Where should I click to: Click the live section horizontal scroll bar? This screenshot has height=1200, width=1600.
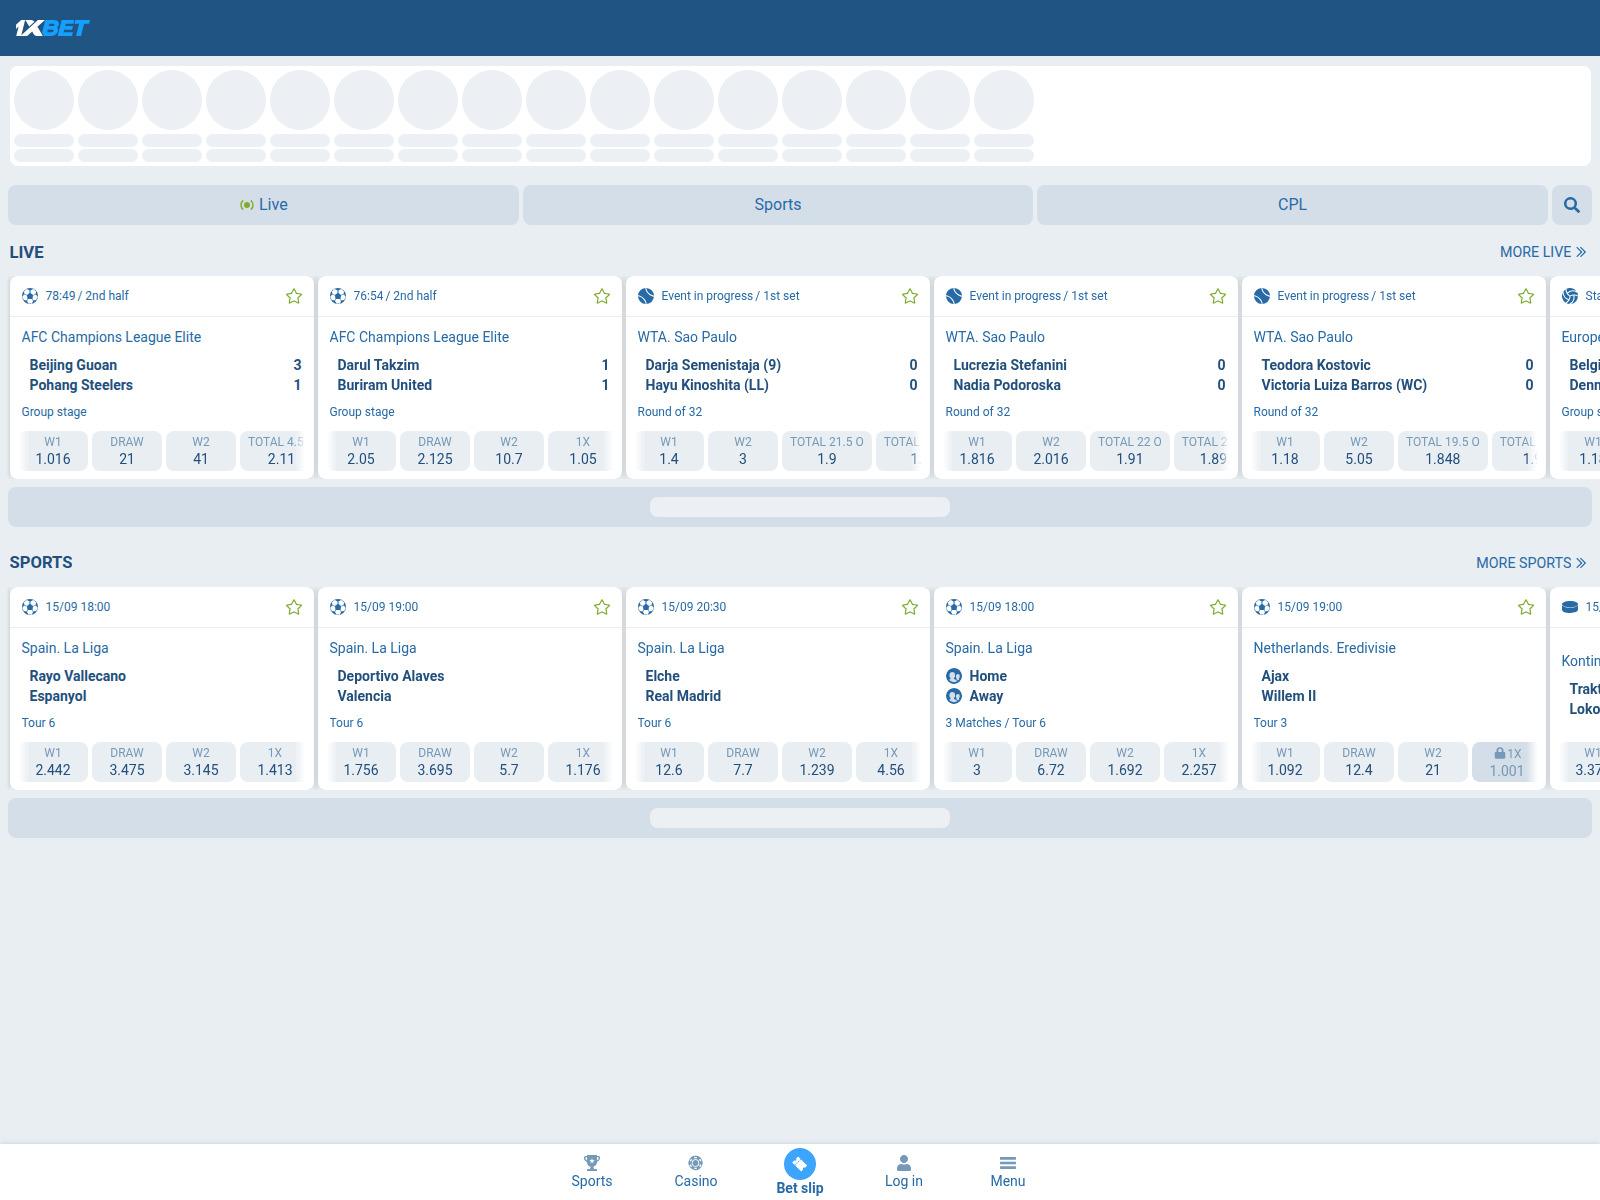800,507
